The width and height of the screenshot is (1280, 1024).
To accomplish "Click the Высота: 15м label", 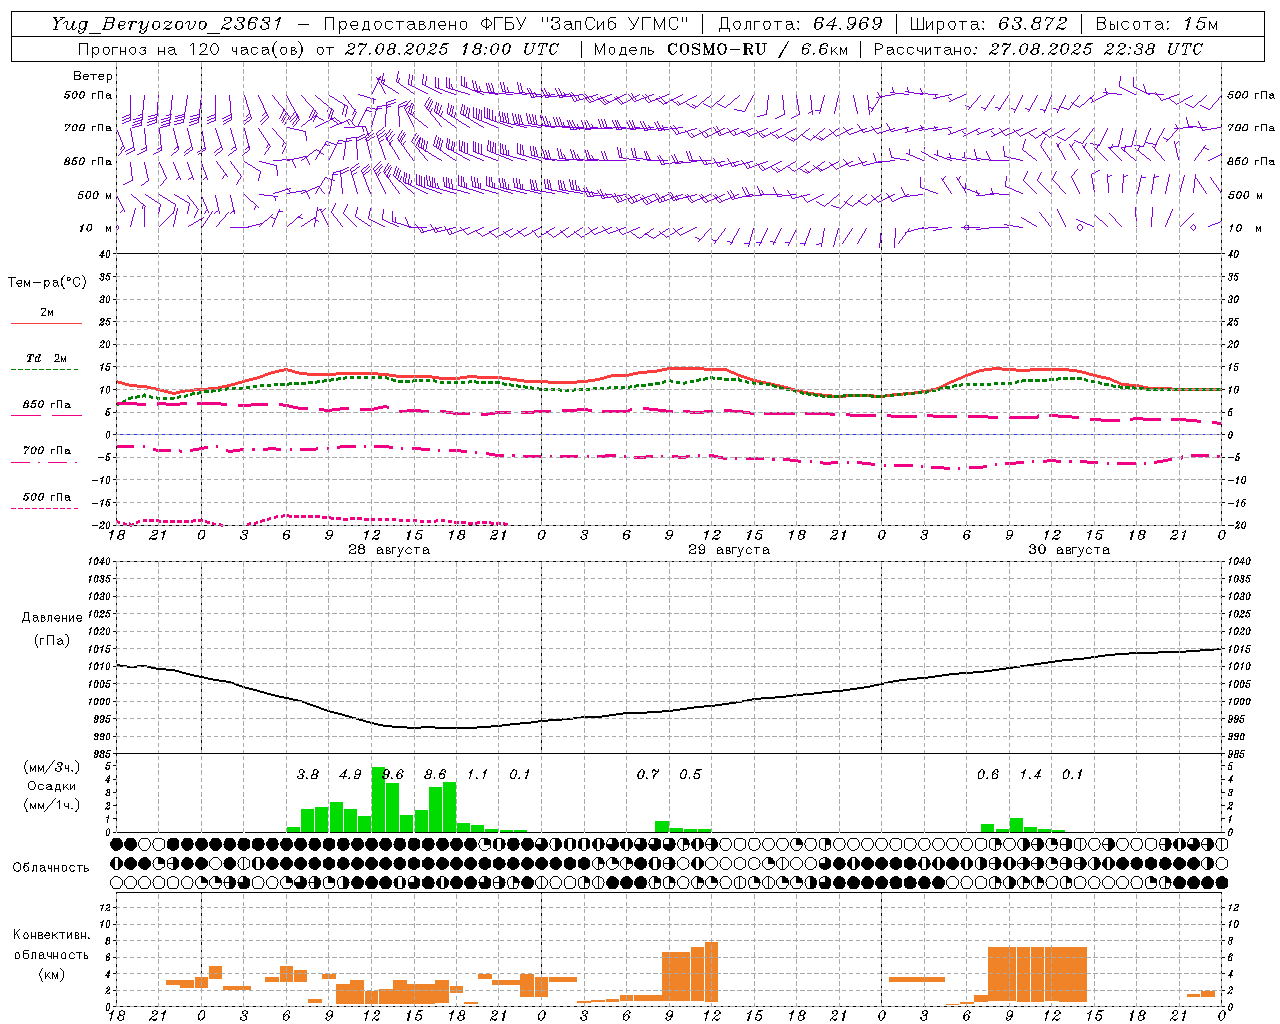I will pos(1157,24).
